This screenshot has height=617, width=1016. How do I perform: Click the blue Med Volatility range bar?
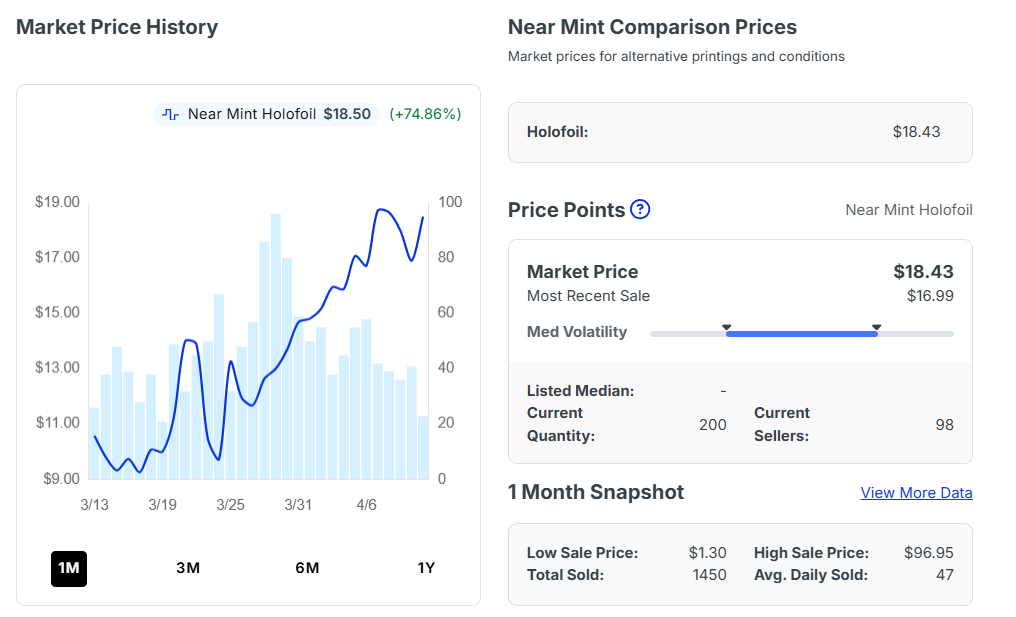(800, 333)
